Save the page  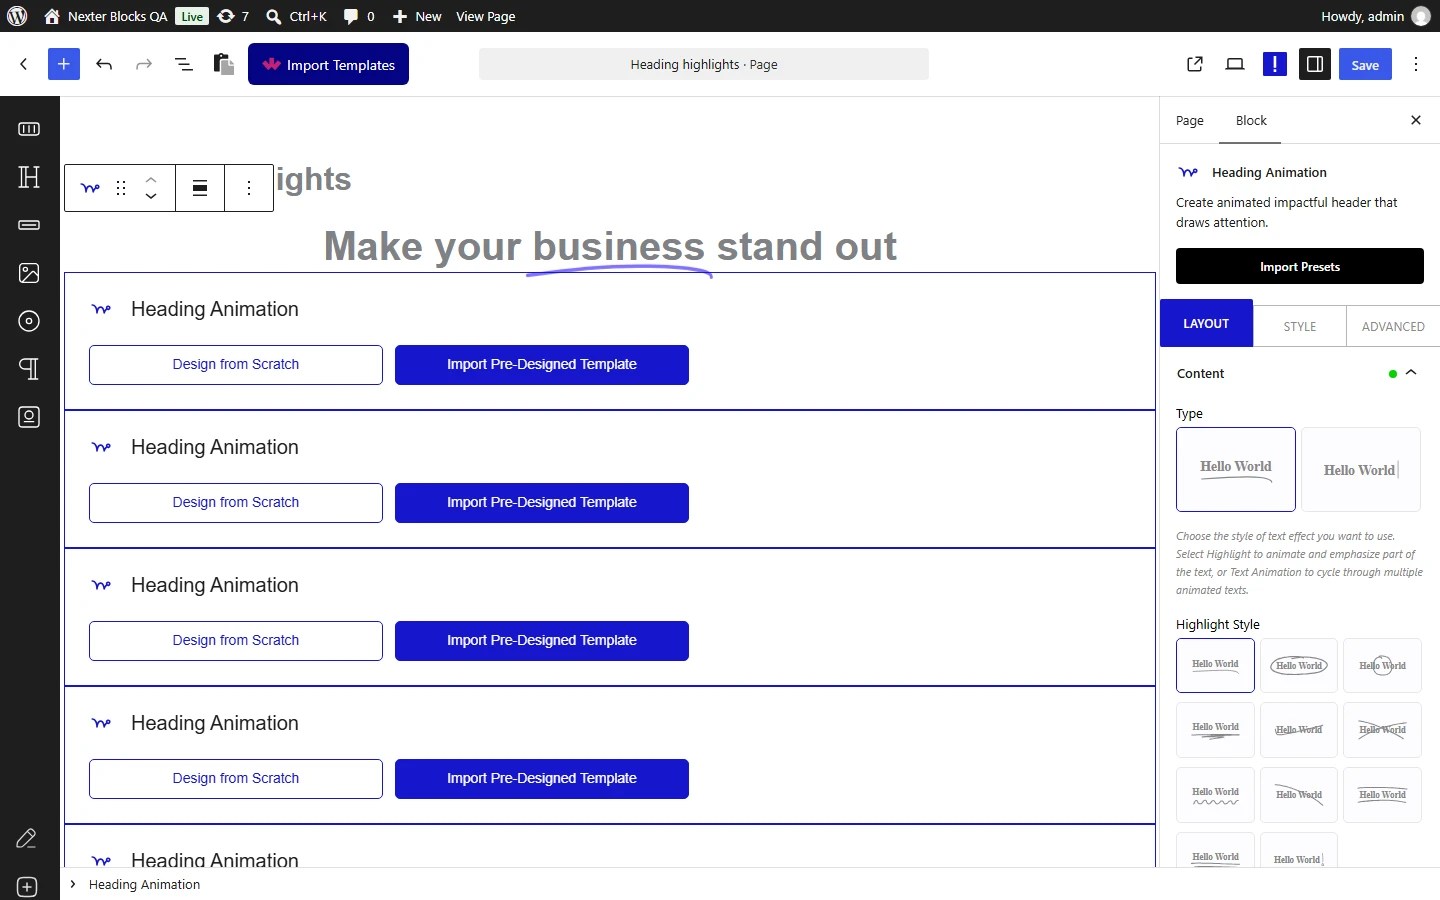point(1365,64)
